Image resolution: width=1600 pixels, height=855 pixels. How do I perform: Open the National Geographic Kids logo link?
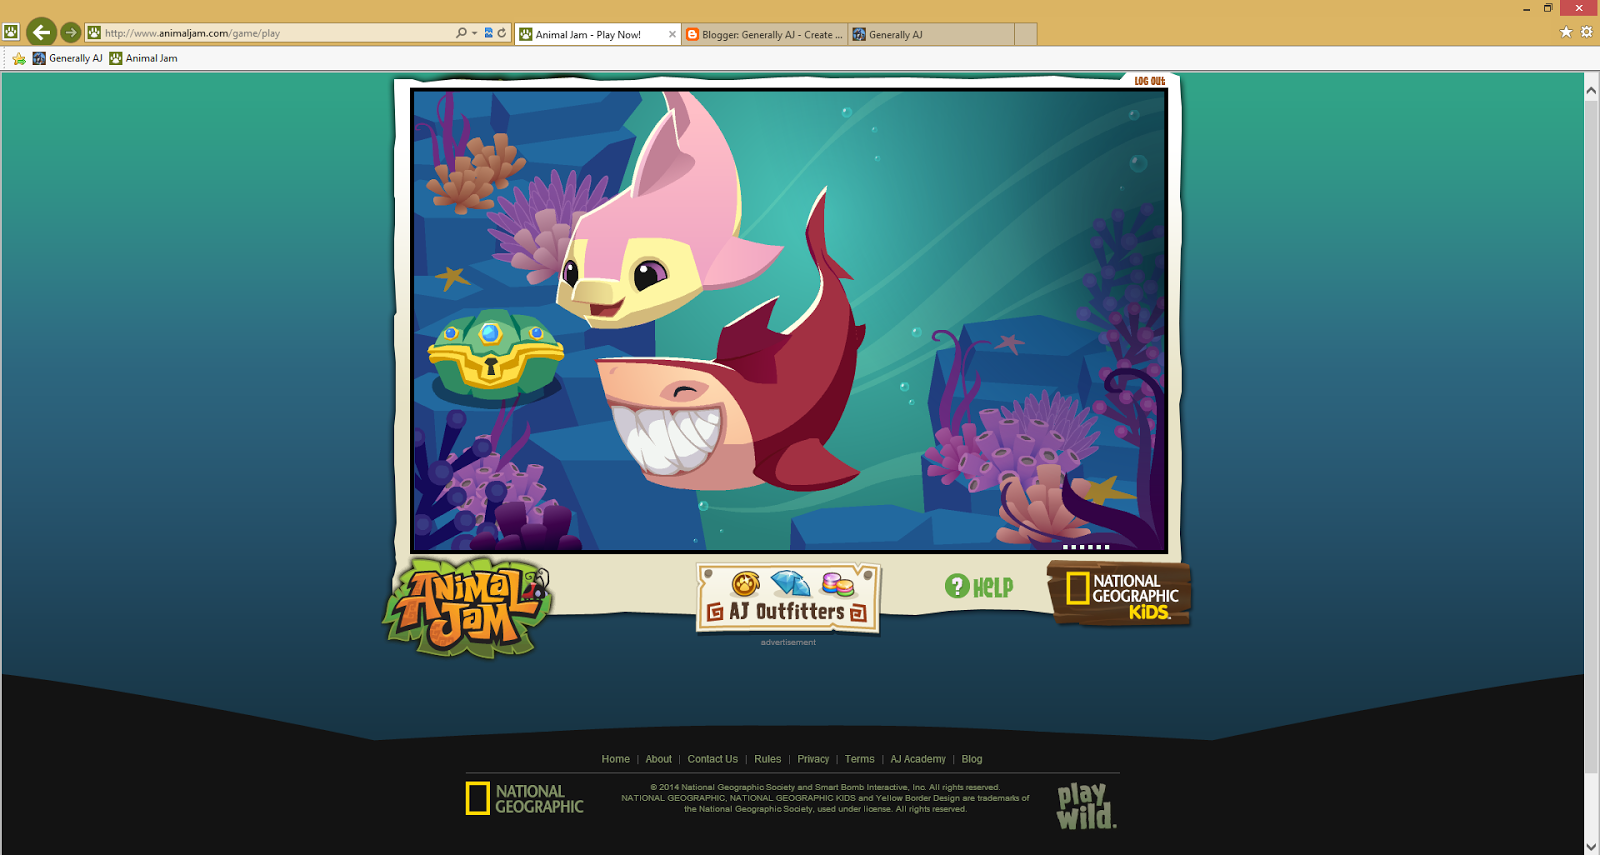[1119, 593]
